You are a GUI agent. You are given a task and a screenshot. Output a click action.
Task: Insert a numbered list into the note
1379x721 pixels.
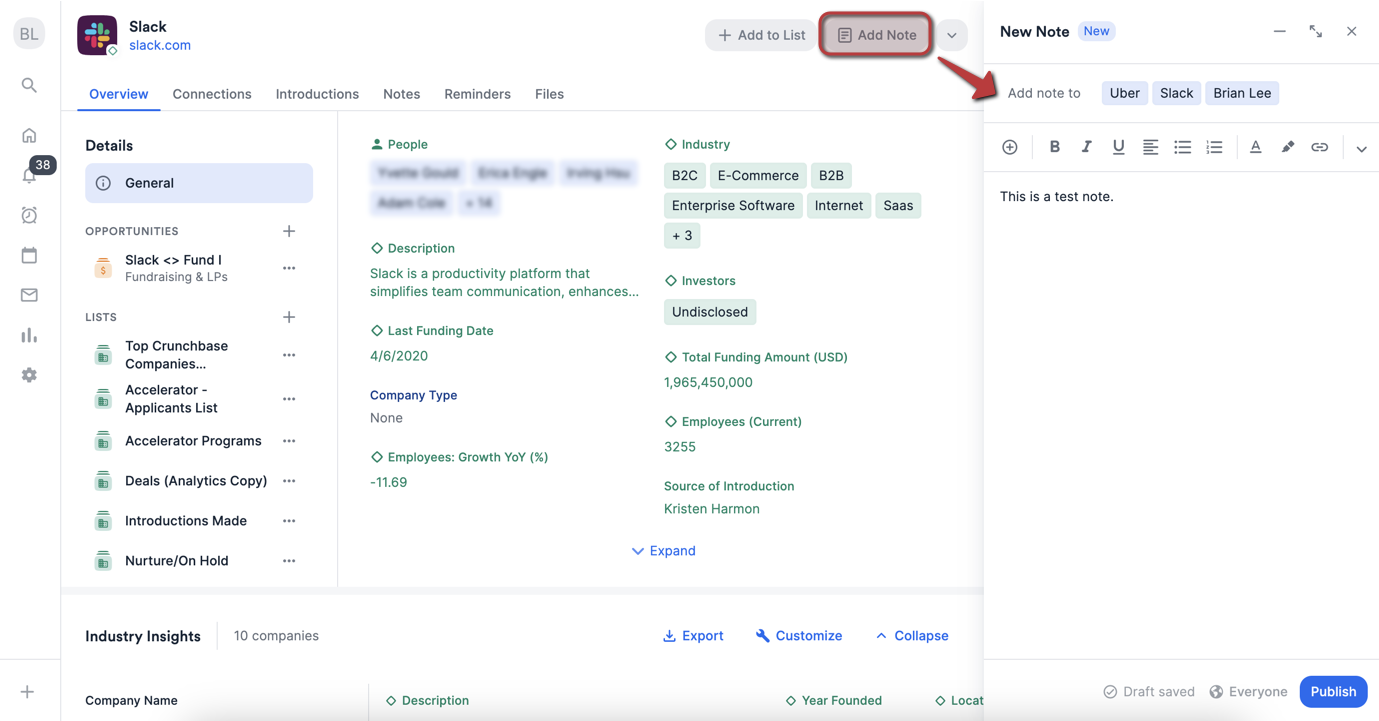click(1214, 147)
